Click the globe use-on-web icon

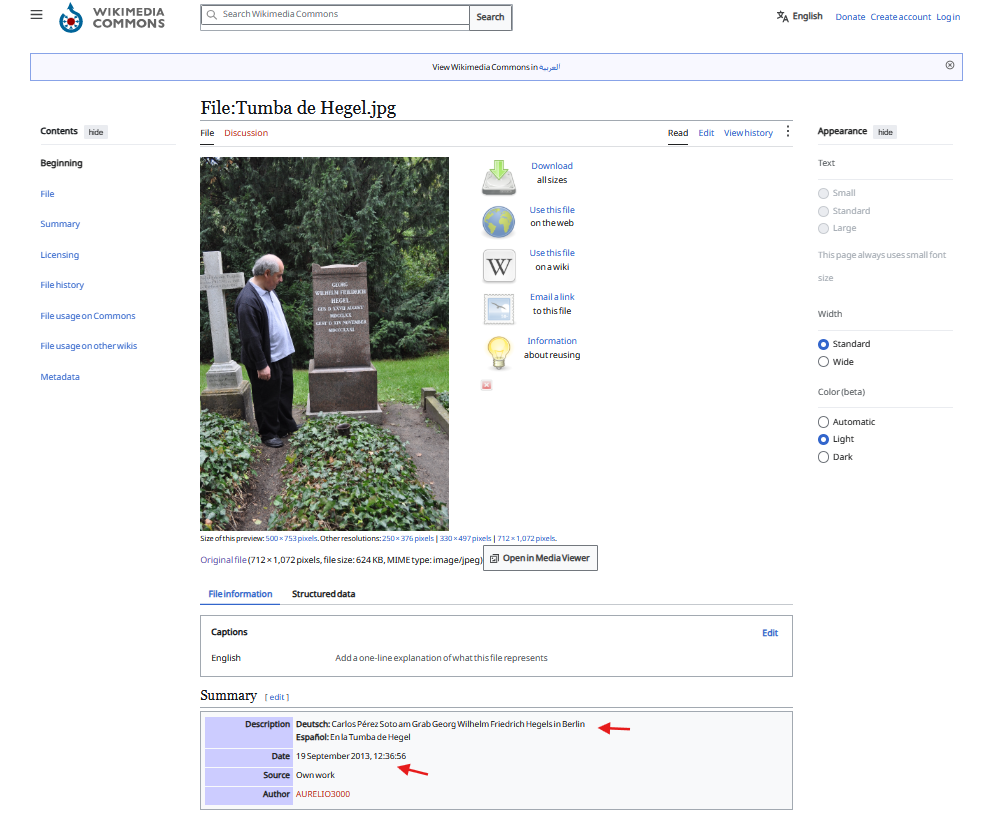(x=499, y=221)
